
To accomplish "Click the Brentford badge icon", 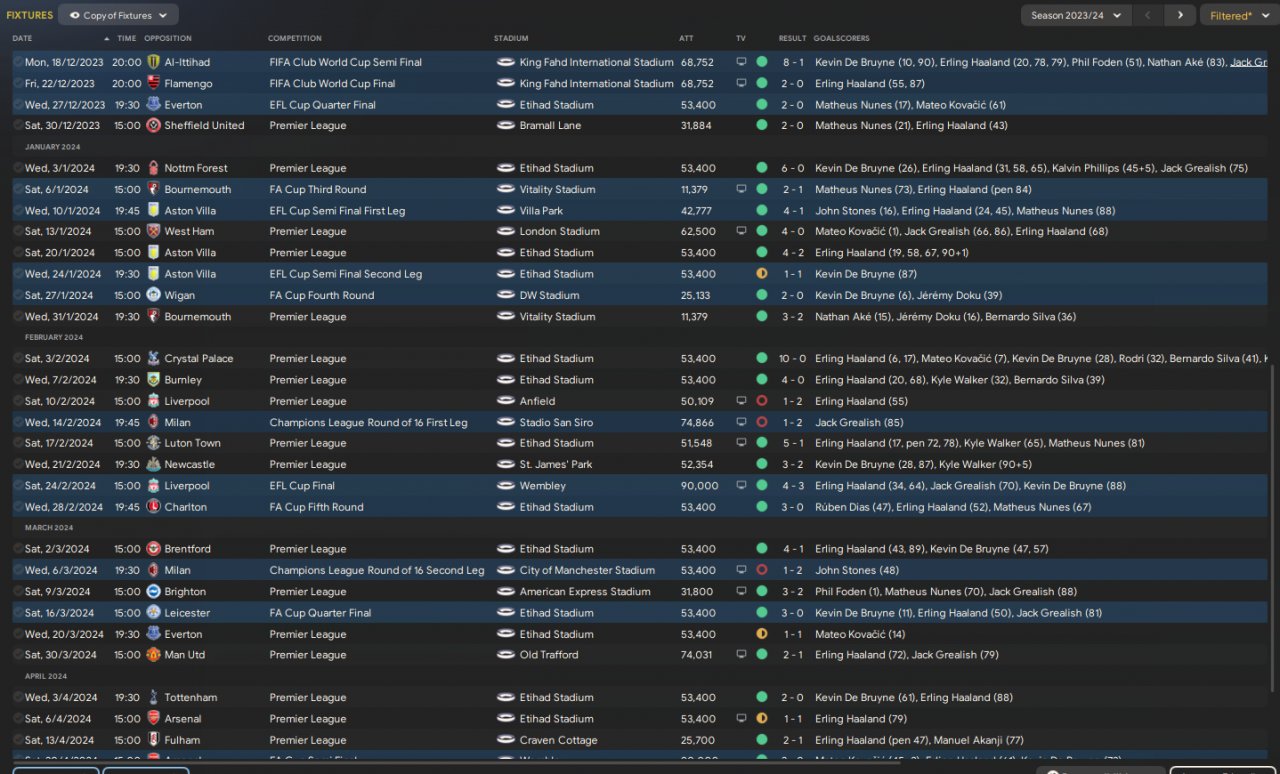I will 153,549.
